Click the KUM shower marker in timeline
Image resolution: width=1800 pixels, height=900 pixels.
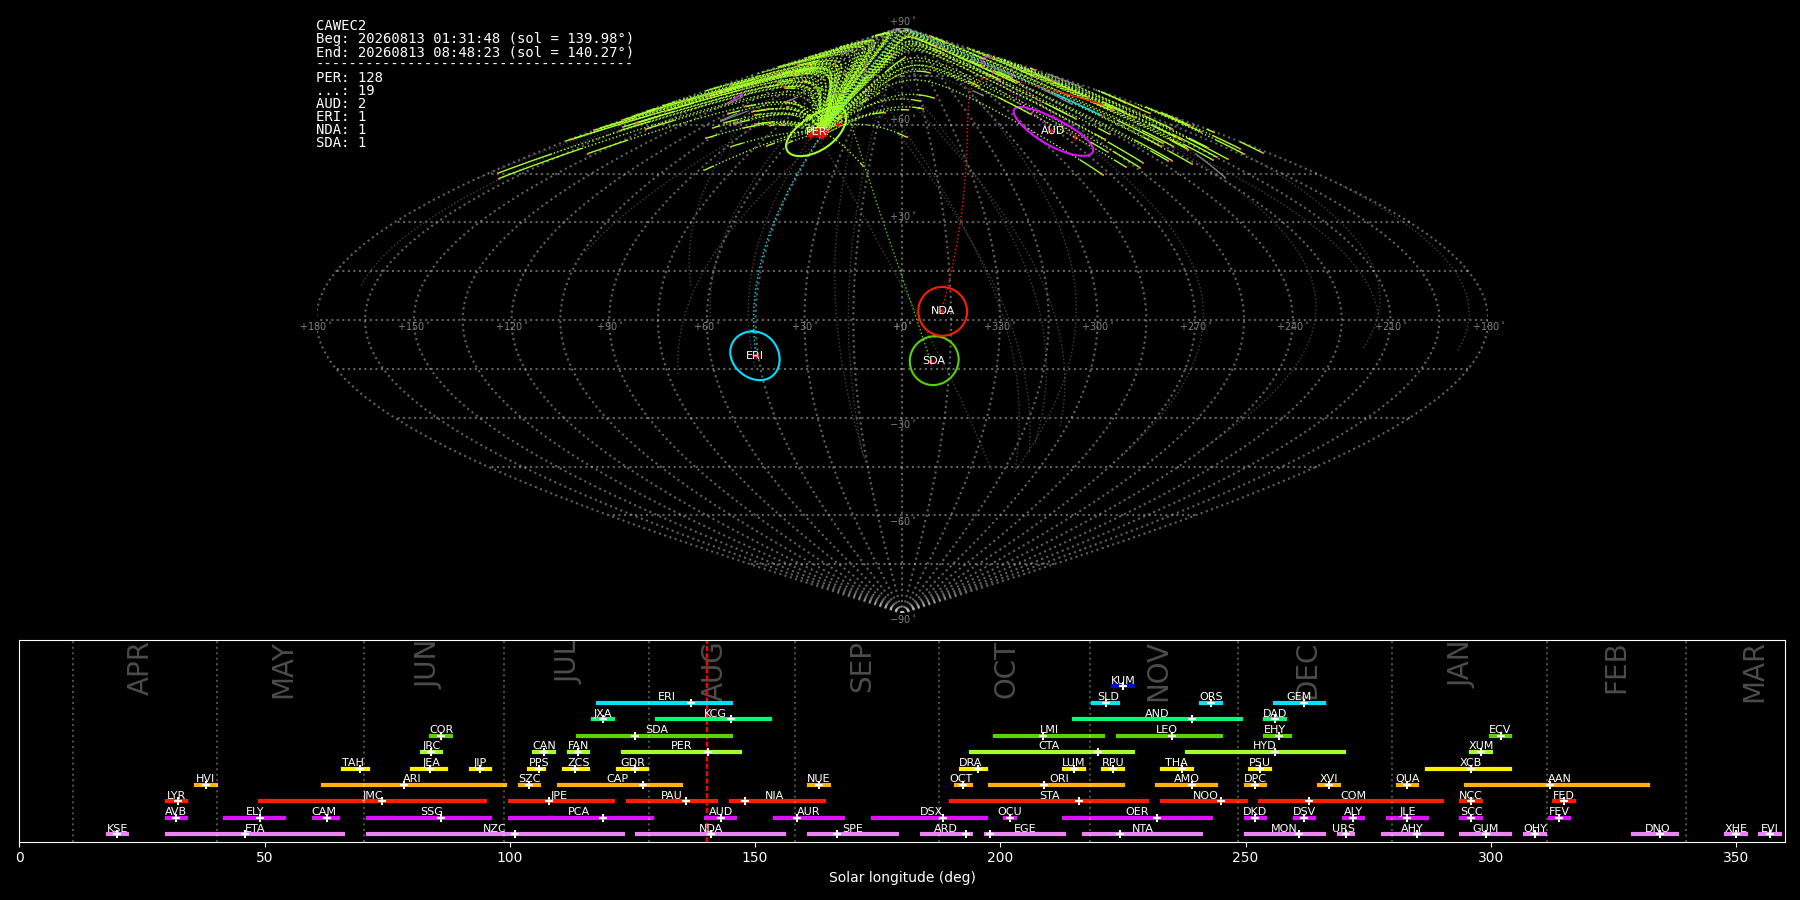tap(1123, 686)
